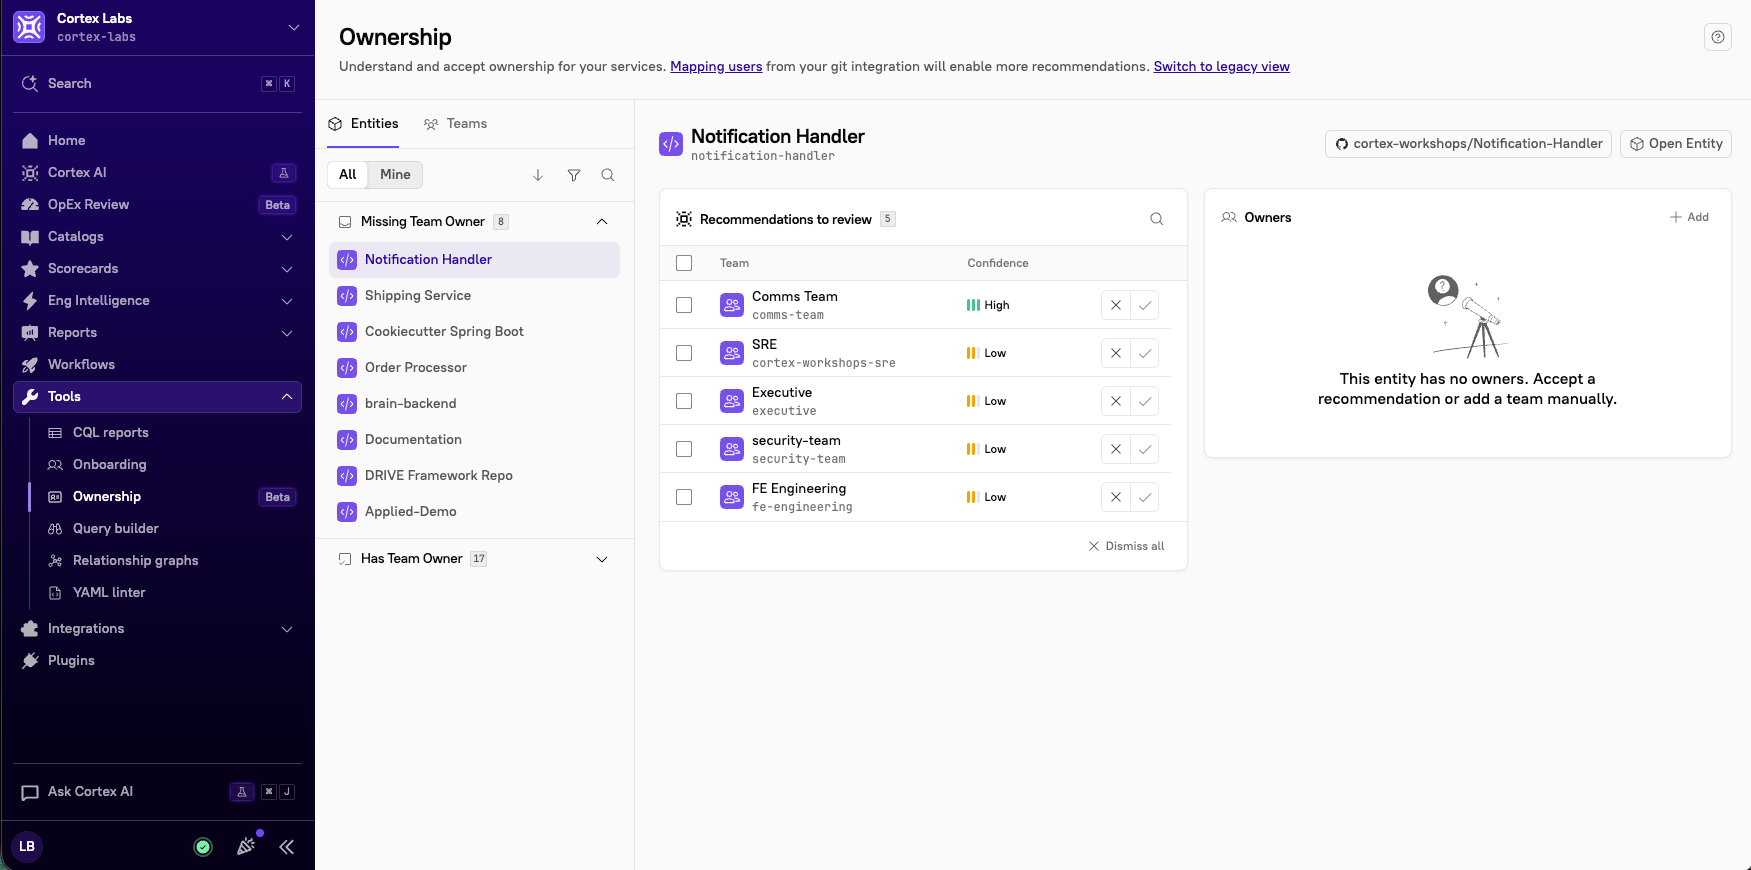
Task: Open the filter funnel icon
Action: coord(574,175)
